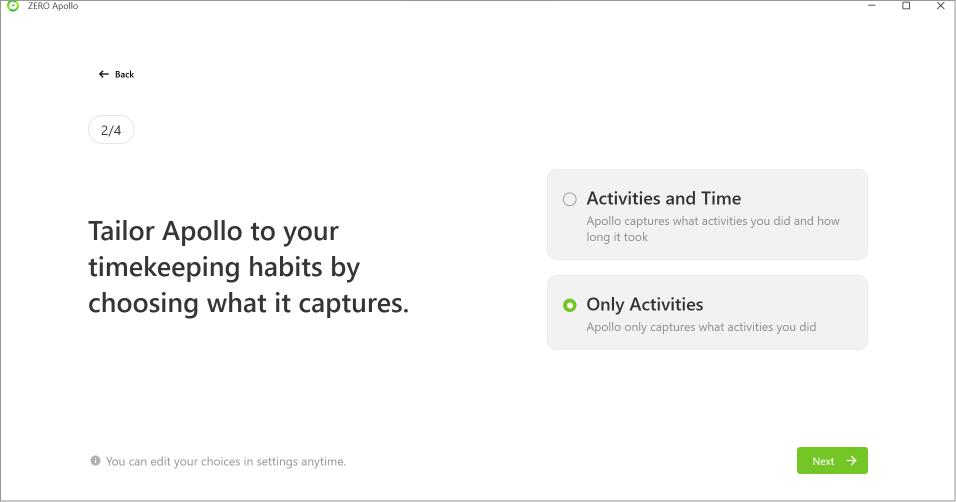Click the 'ZERO Apollo' window title text
The width and height of the screenshot is (956, 502).
(x=54, y=6)
